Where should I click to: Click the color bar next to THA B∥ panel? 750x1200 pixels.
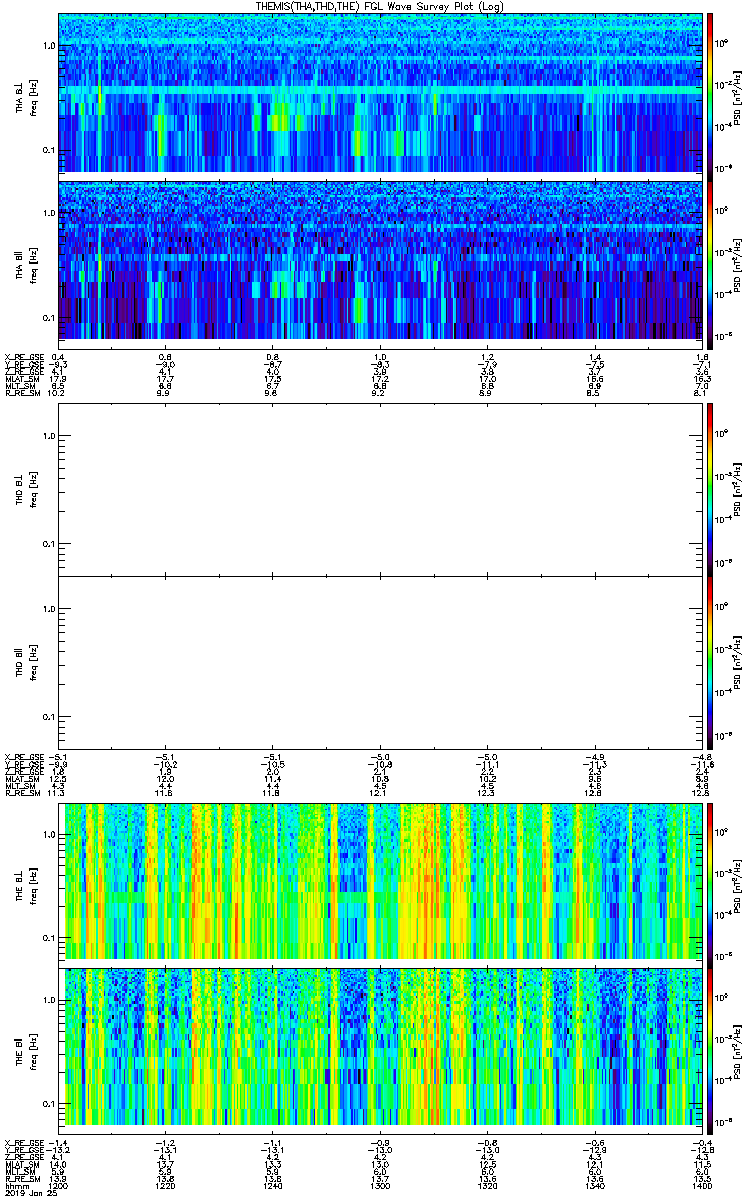[x=710, y=259]
